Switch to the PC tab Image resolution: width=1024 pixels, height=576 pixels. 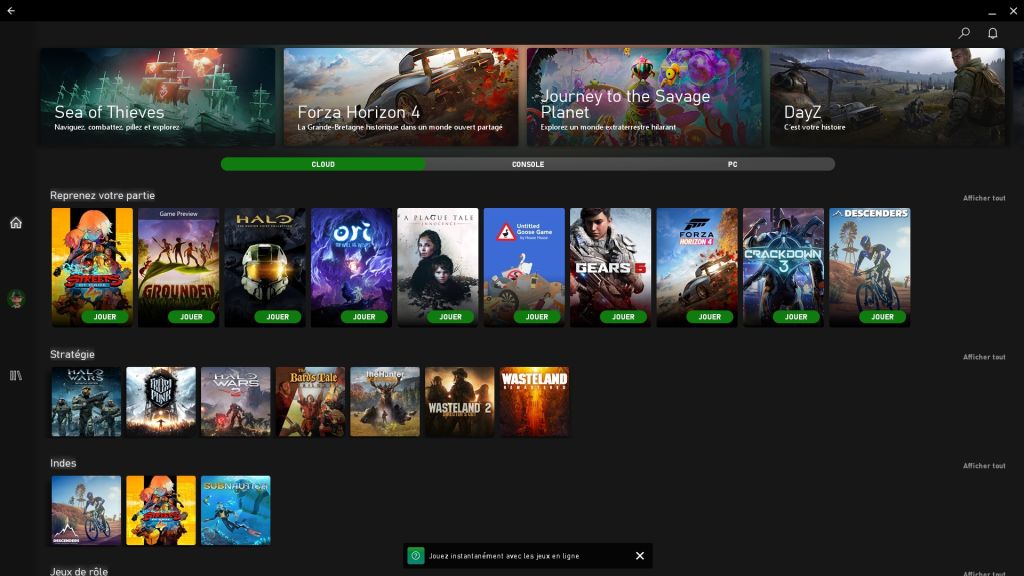(732, 165)
